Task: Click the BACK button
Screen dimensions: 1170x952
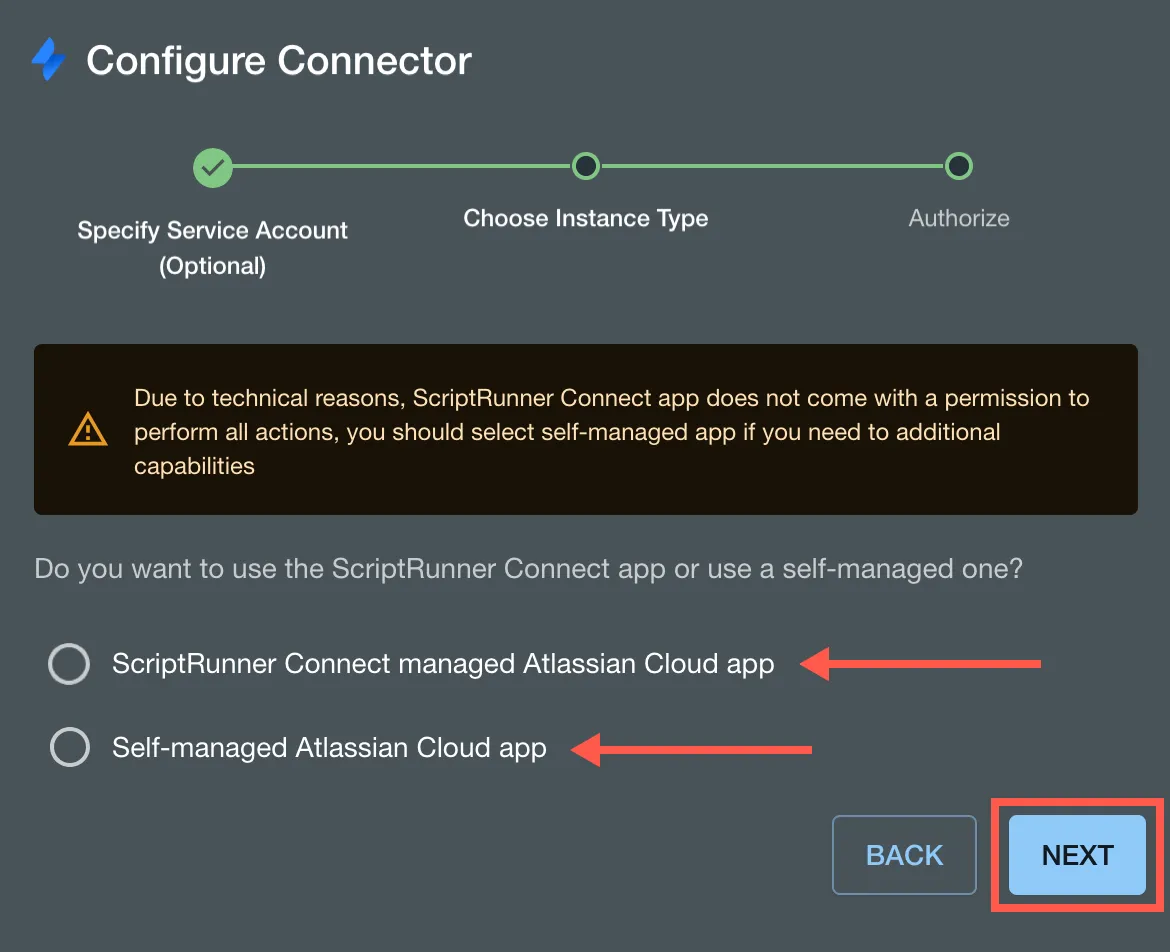Action: (x=904, y=855)
